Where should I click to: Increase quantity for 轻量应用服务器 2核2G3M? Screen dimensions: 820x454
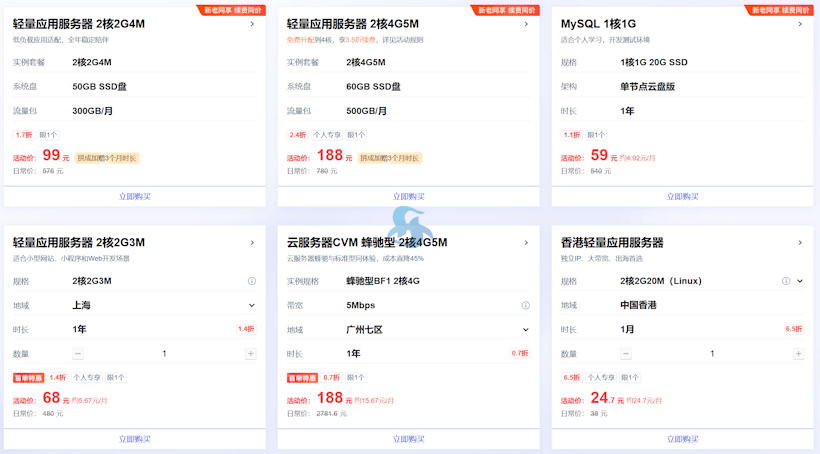coord(251,354)
